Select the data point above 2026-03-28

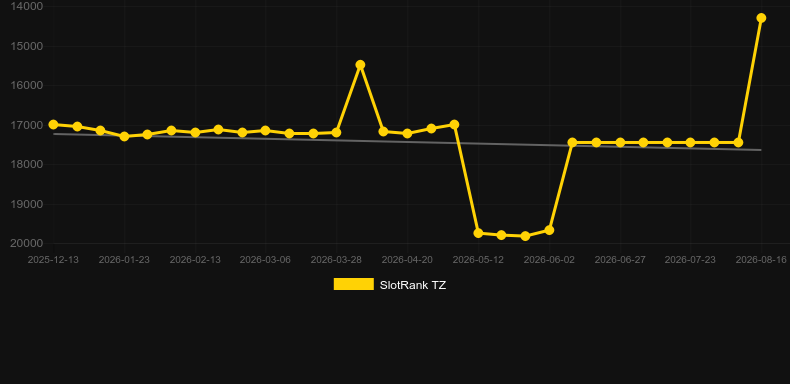(x=336, y=133)
